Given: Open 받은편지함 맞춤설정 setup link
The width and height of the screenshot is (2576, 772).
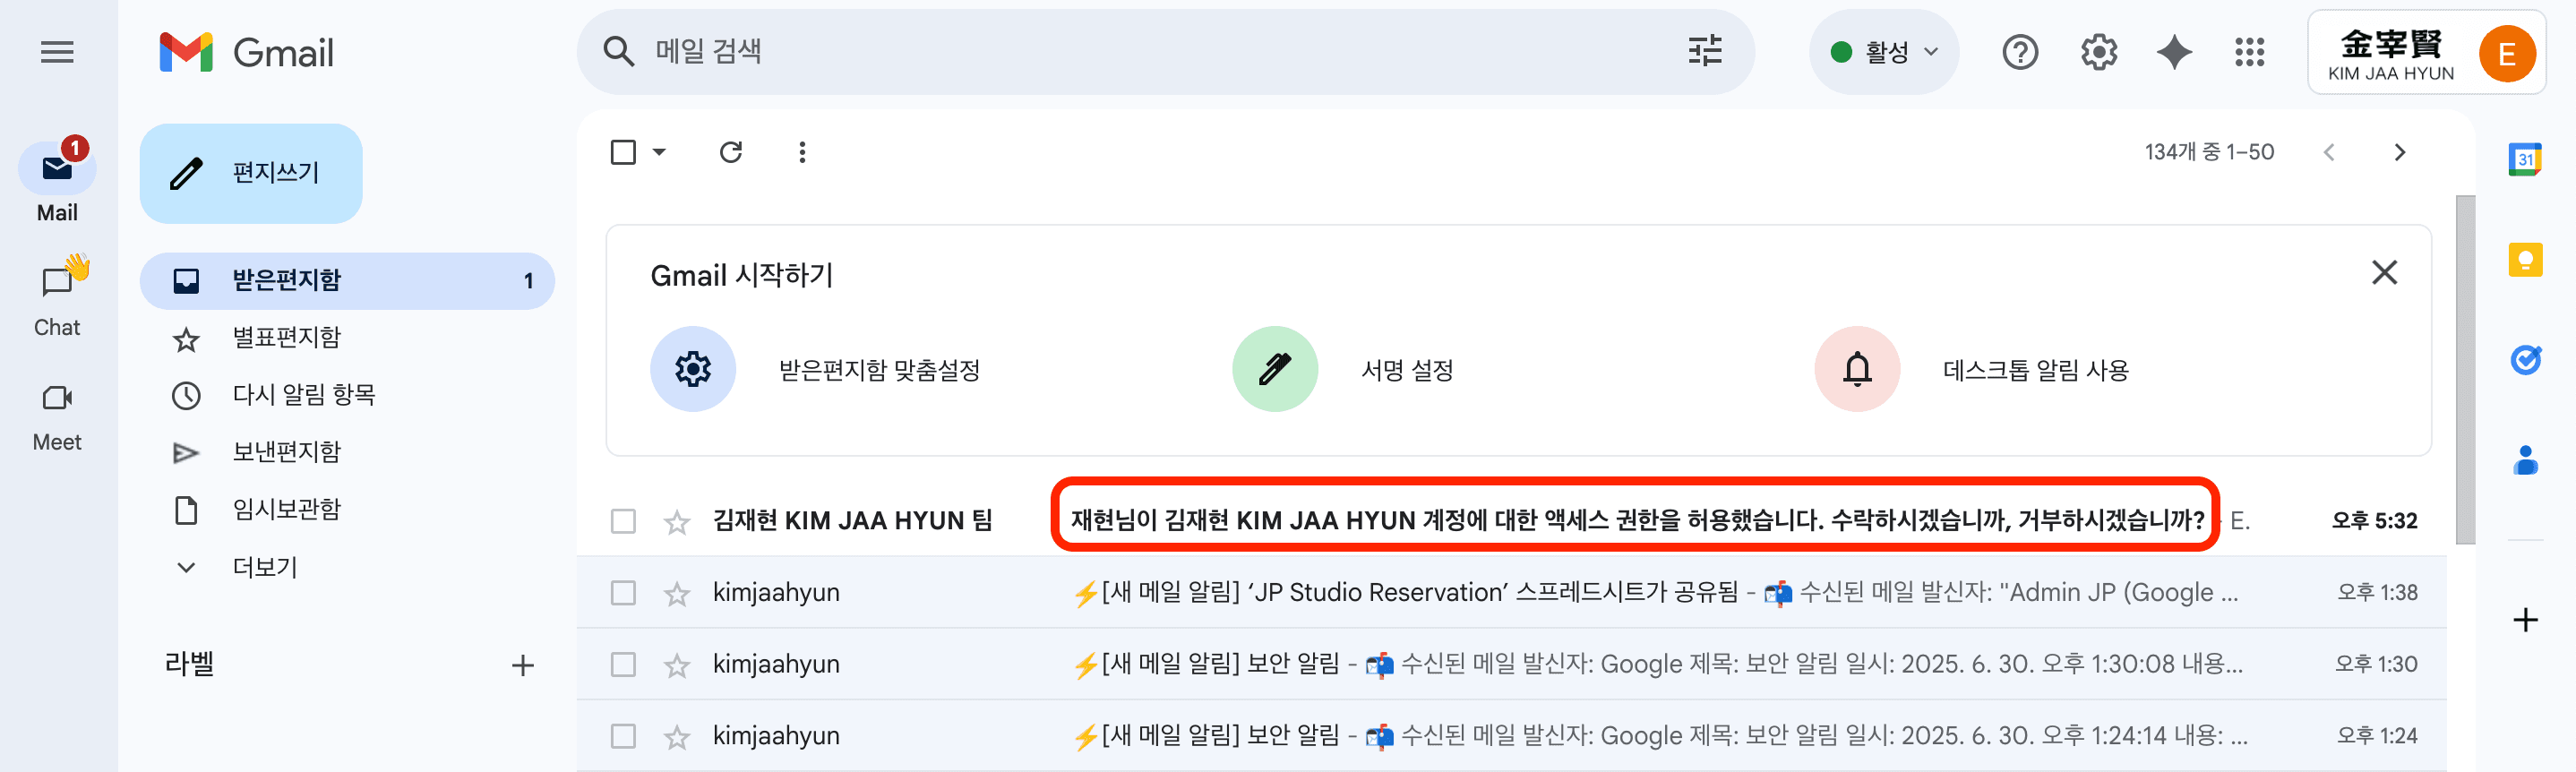Looking at the screenshot, I should click(879, 369).
